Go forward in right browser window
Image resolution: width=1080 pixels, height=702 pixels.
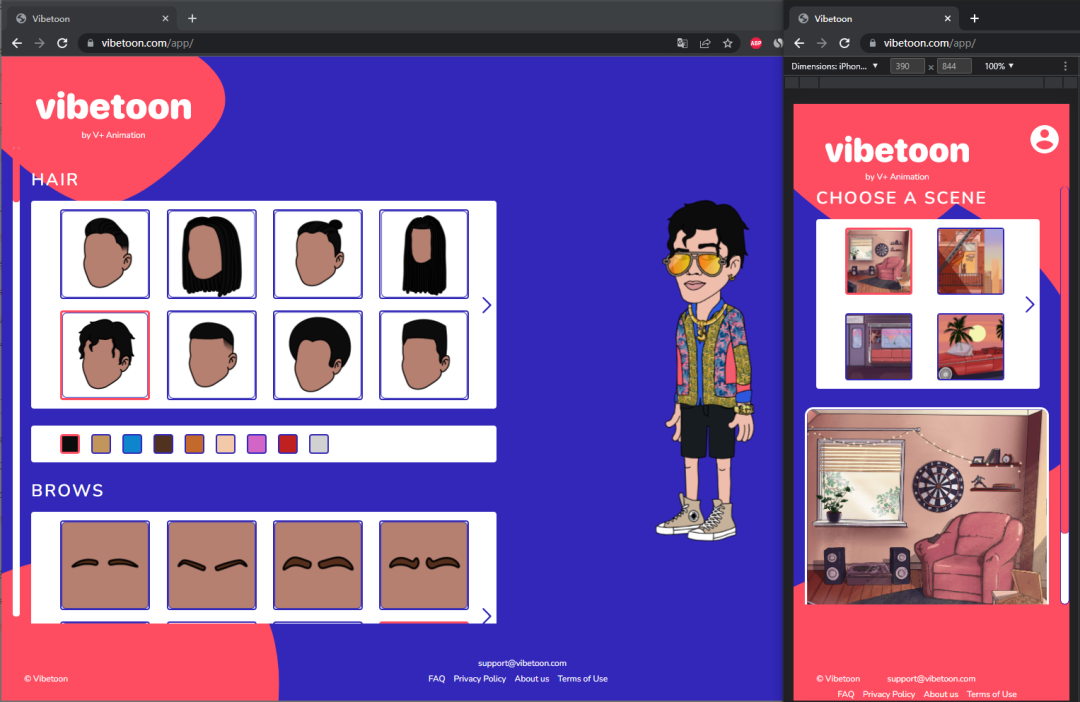(x=822, y=43)
